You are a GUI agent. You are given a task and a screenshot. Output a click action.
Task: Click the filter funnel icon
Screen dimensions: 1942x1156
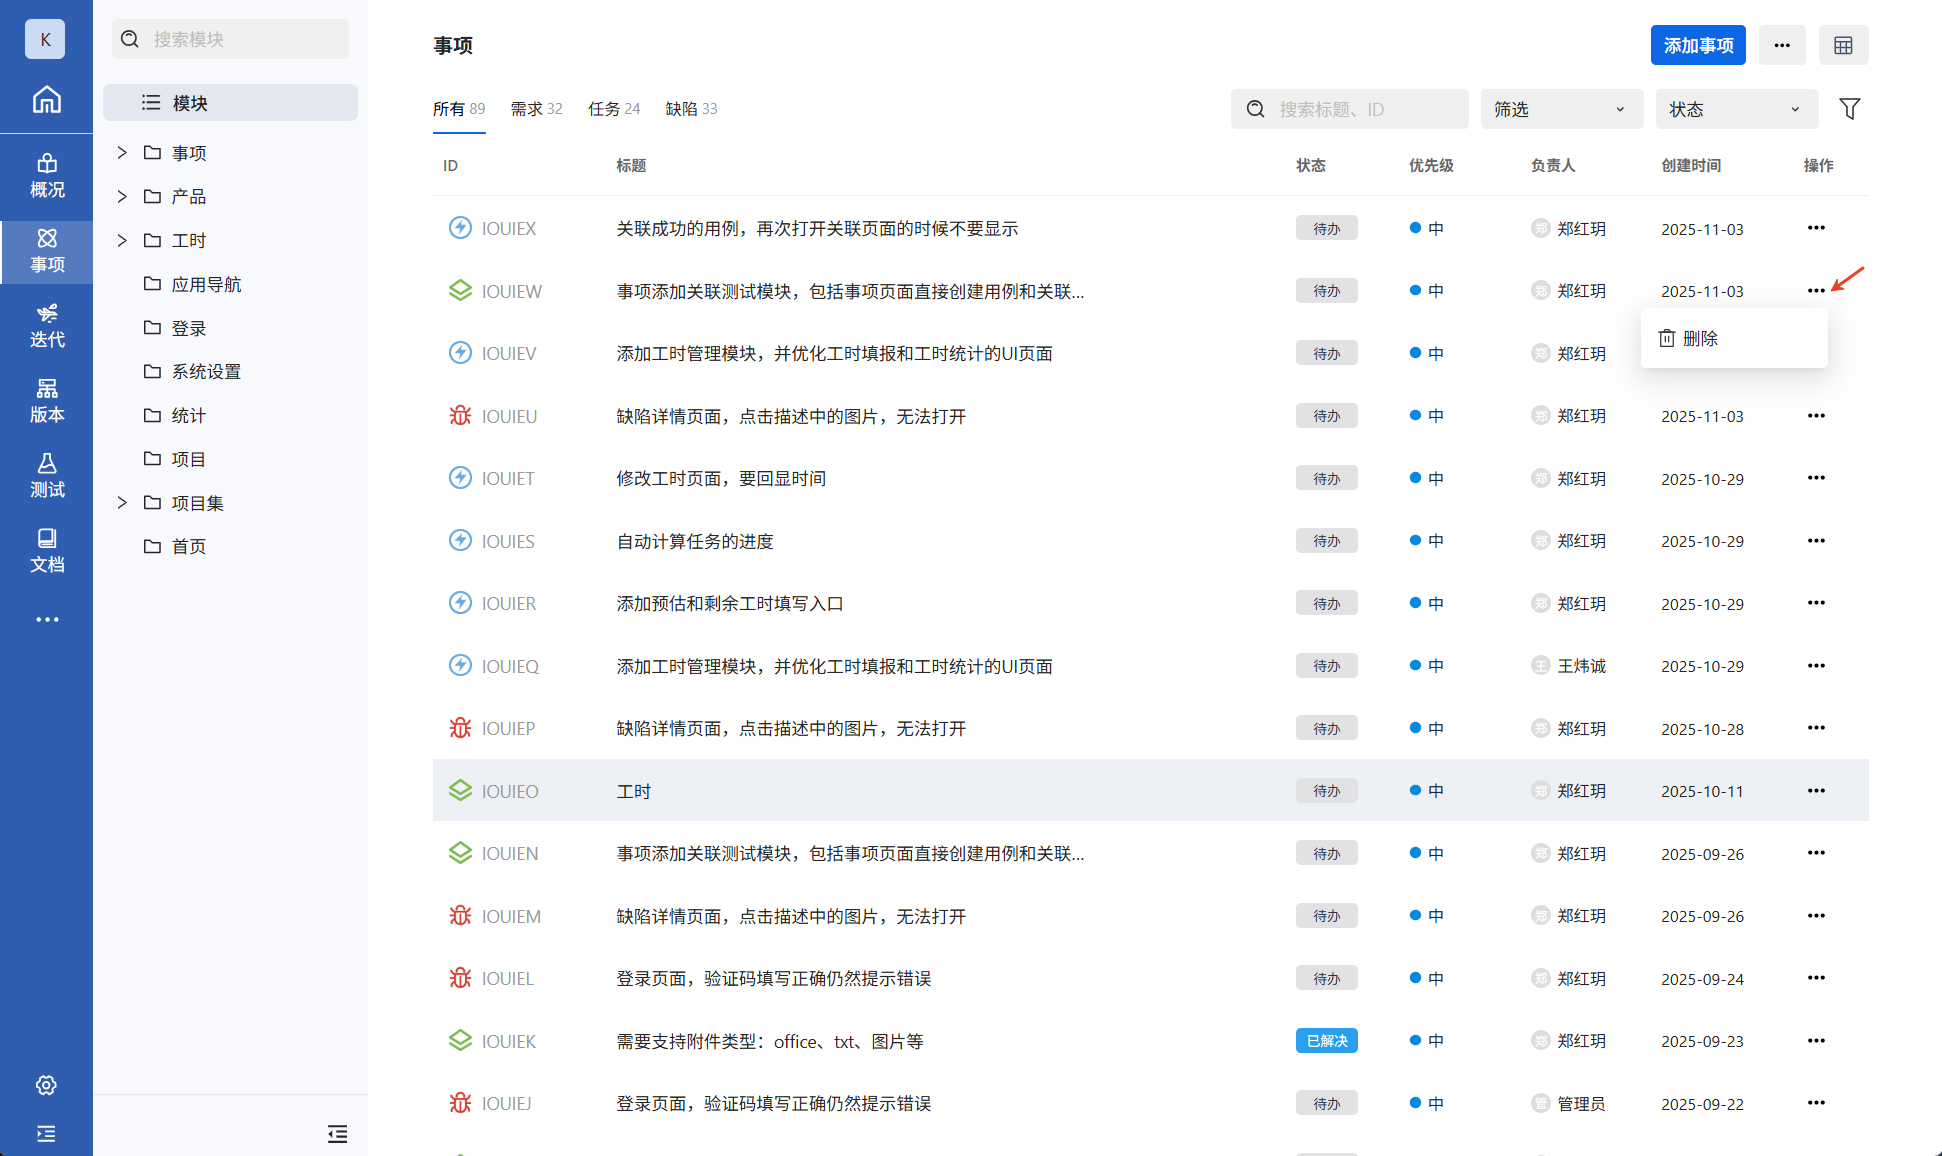(x=1849, y=109)
